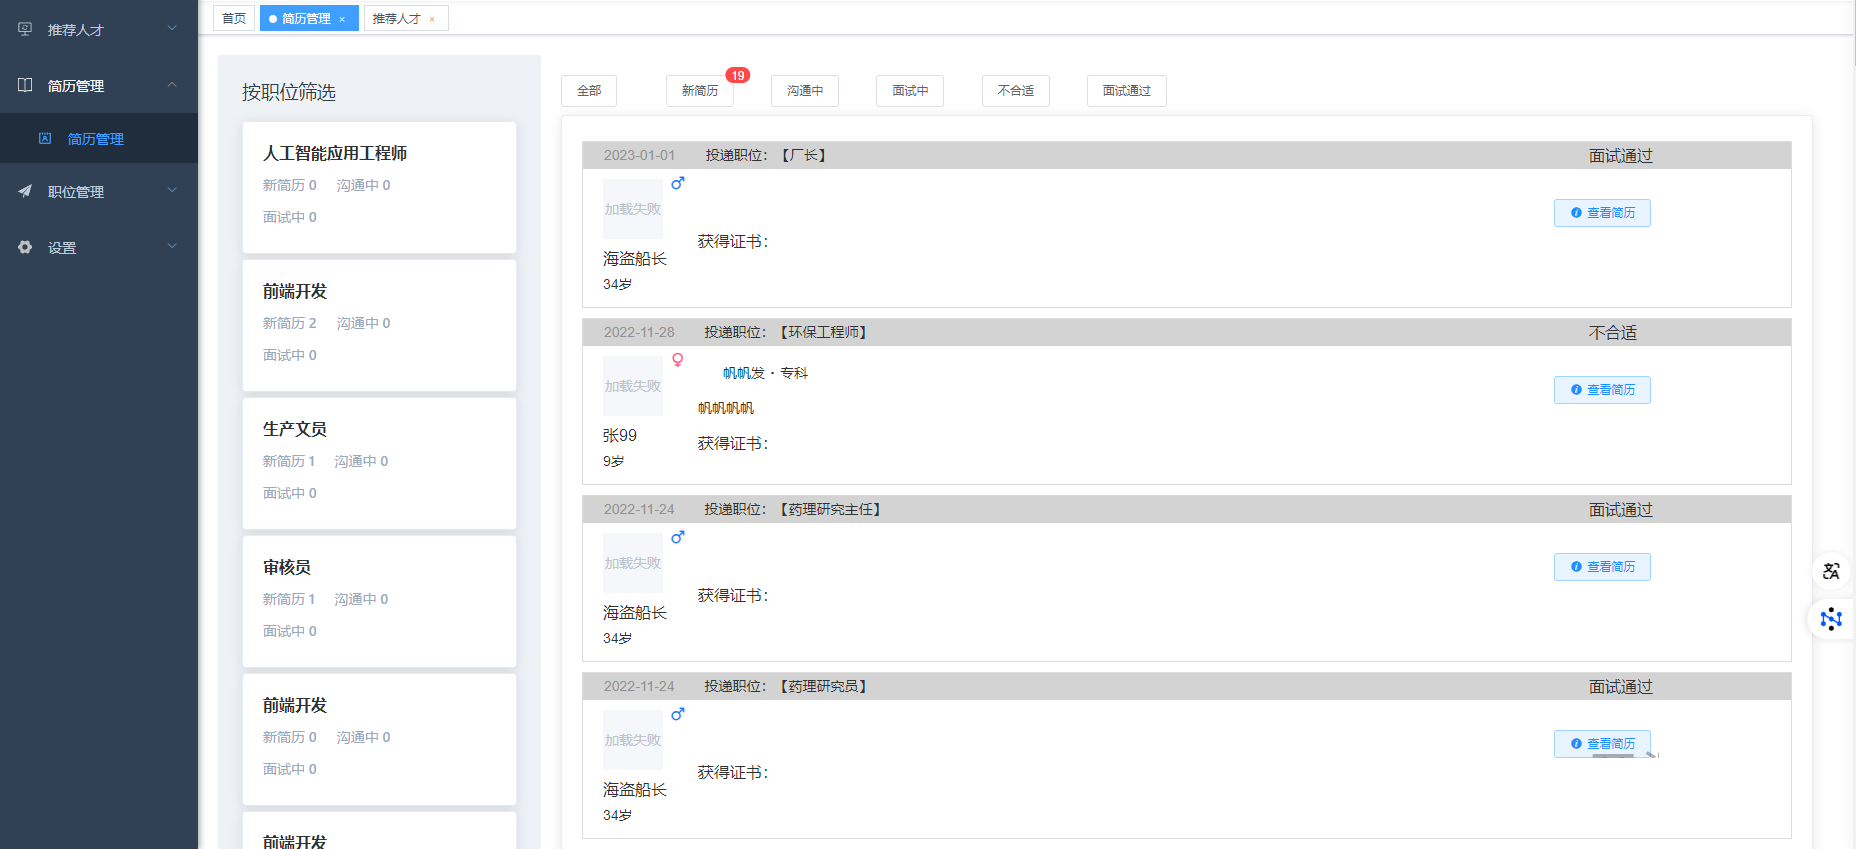Click the icon beside the 简历管理 submenu item
This screenshot has width=1856, height=849.
click(x=45, y=138)
